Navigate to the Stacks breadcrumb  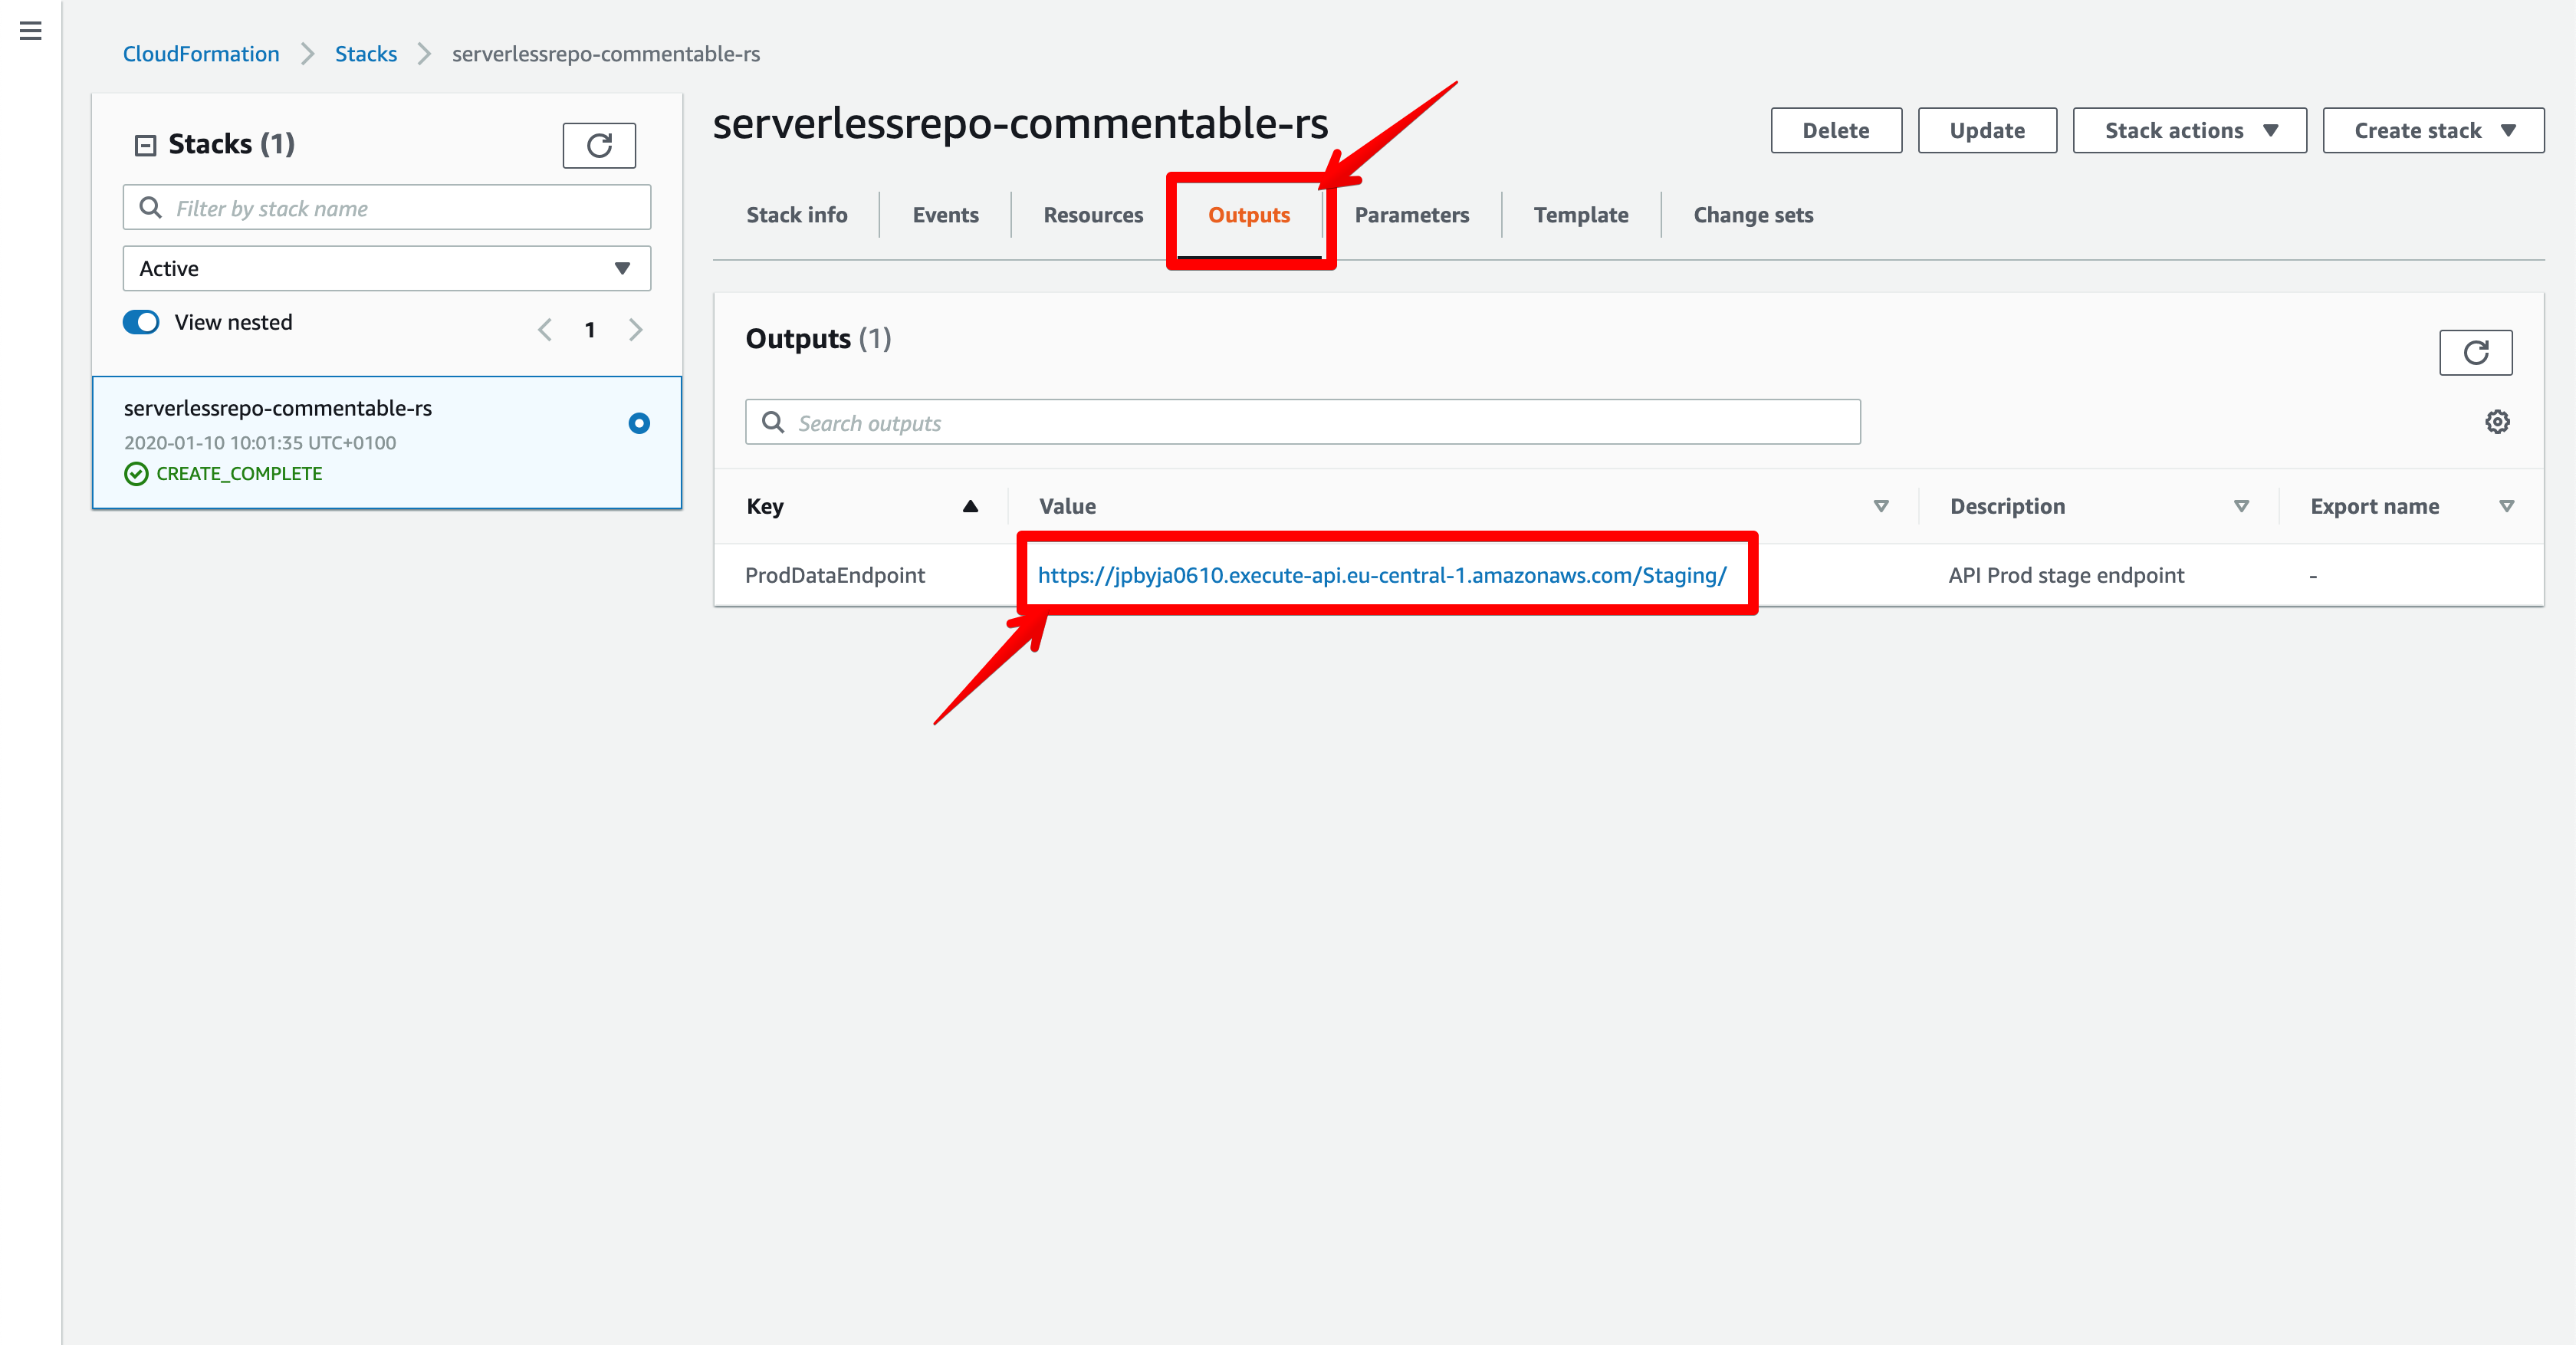point(365,54)
